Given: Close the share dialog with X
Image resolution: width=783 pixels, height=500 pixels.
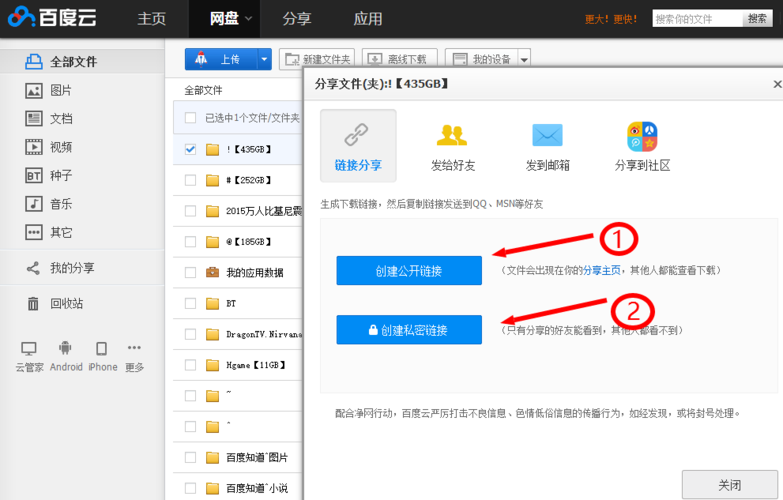Looking at the screenshot, I should (777, 84).
